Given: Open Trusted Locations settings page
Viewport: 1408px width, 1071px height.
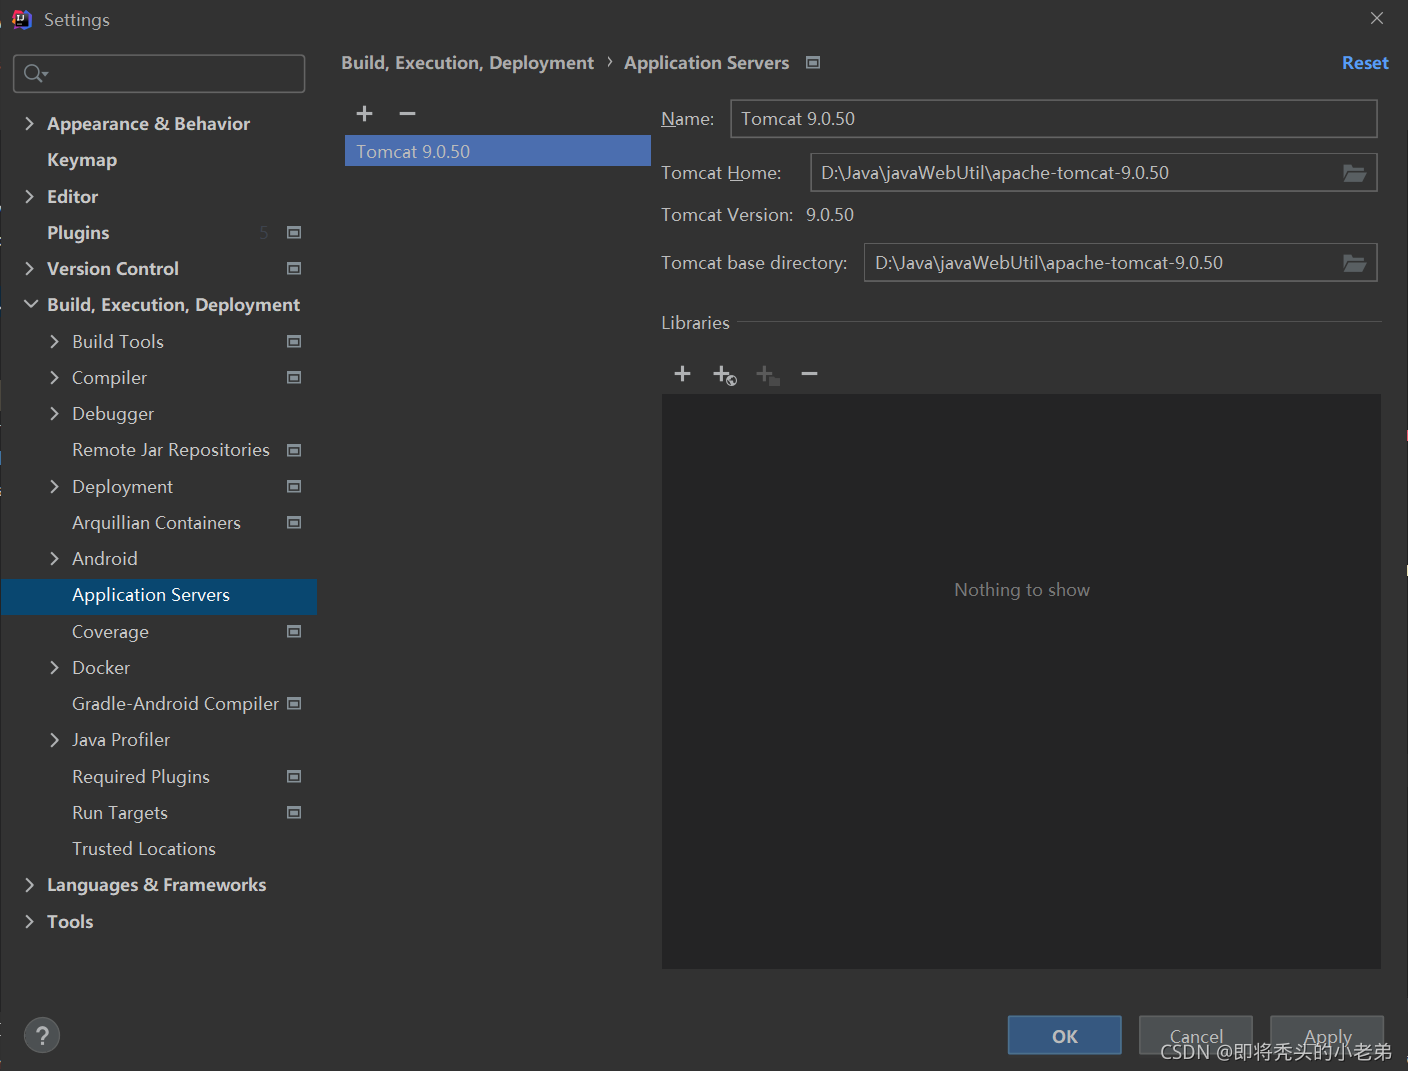Looking at the screenshot, I should coord(144,849).
